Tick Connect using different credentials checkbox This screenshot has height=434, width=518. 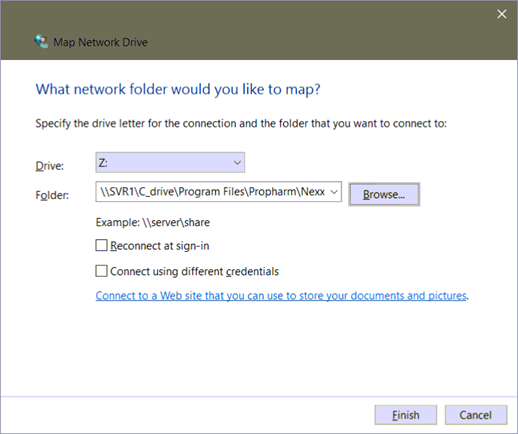click(x=101, y=271)
